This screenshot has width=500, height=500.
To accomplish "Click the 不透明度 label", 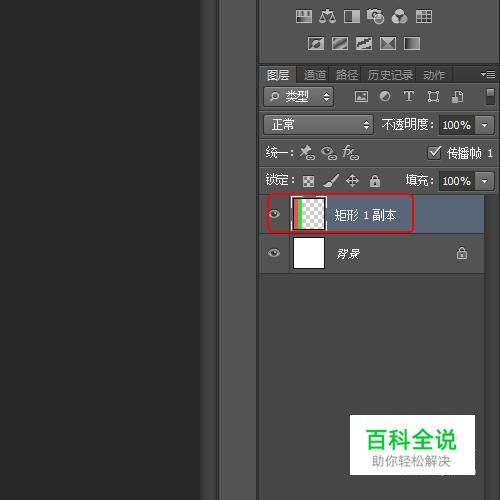I will (408, 125).
